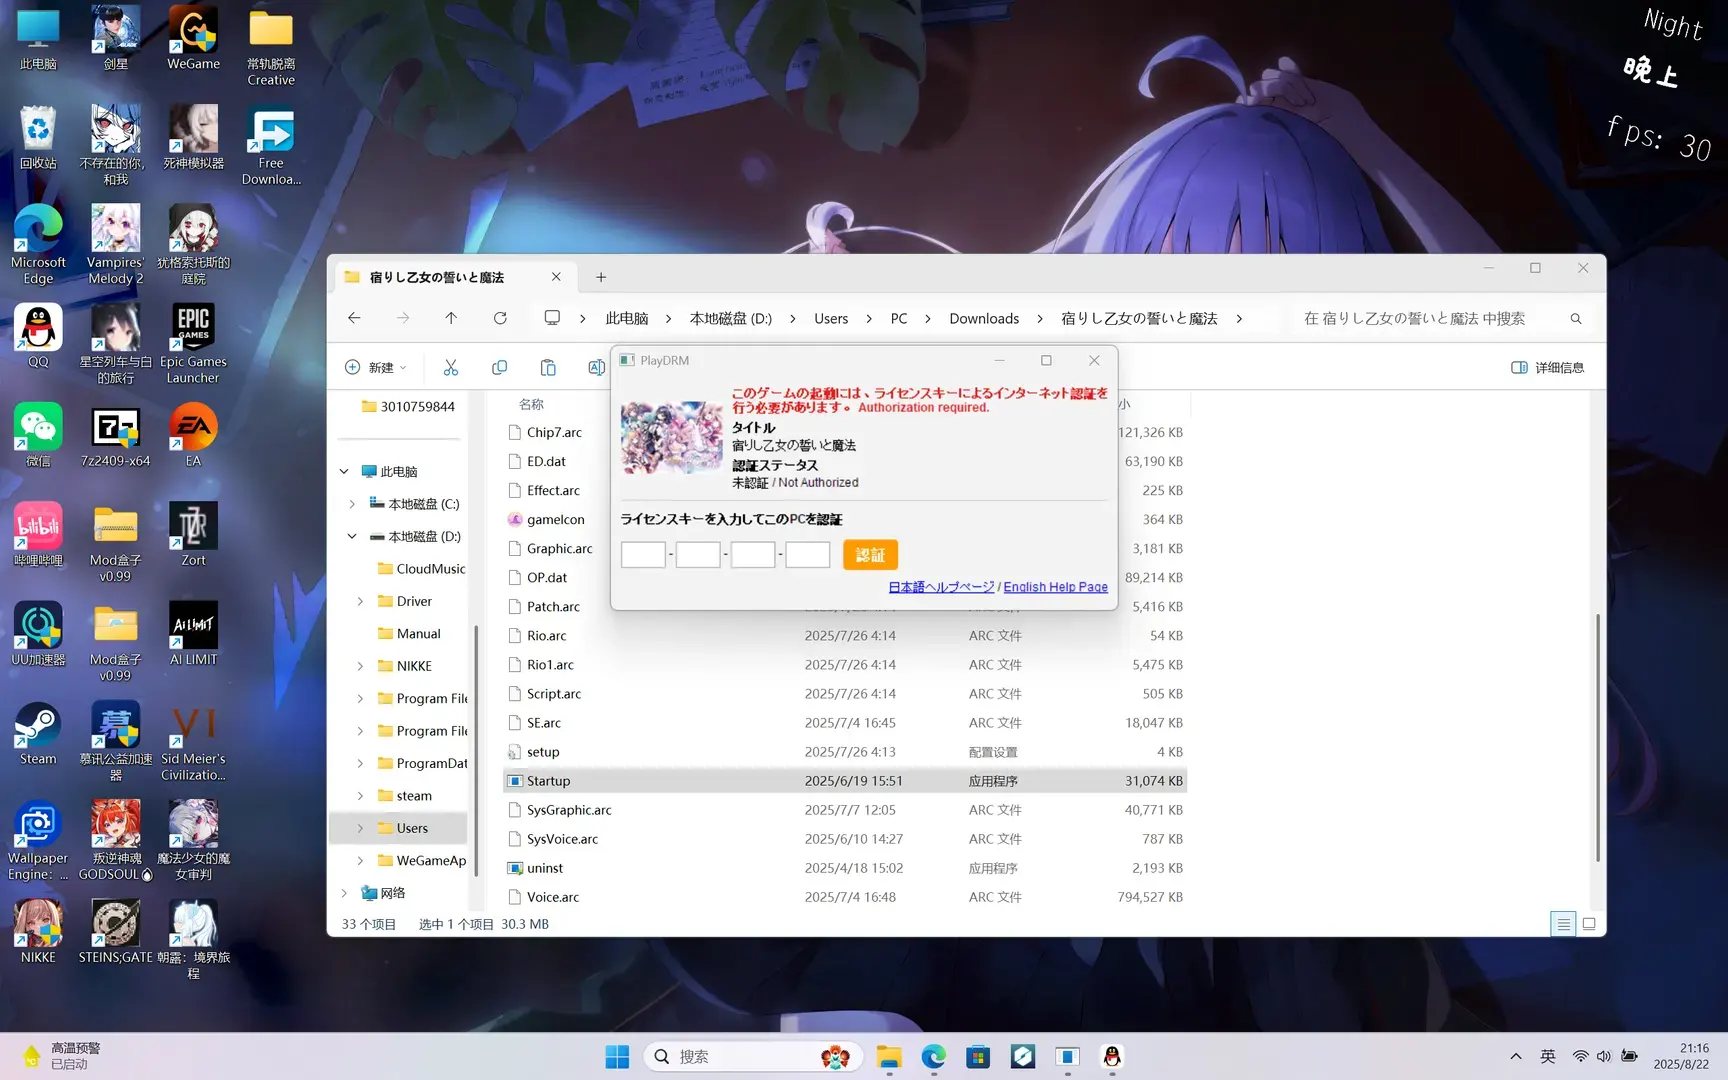This screenshot has height=1080, width=1728.
Task: Open the bilibili (哔哩哔哩) desktop icon
Action: (x=38, y=534)
